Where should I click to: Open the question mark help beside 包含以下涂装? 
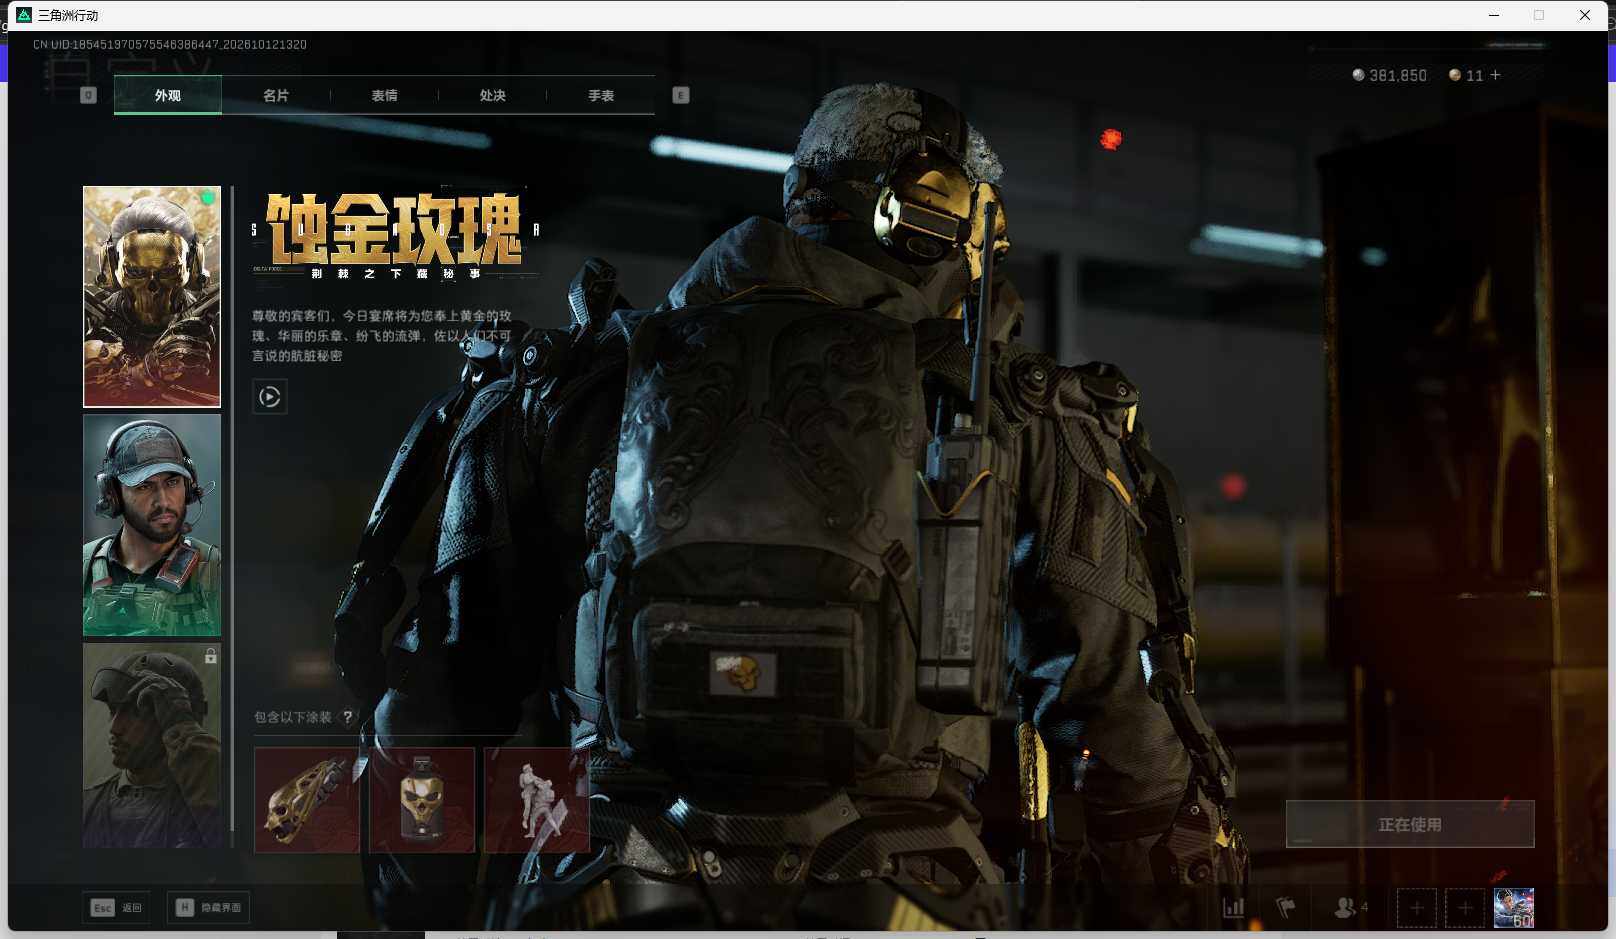[x=348, y=717]
